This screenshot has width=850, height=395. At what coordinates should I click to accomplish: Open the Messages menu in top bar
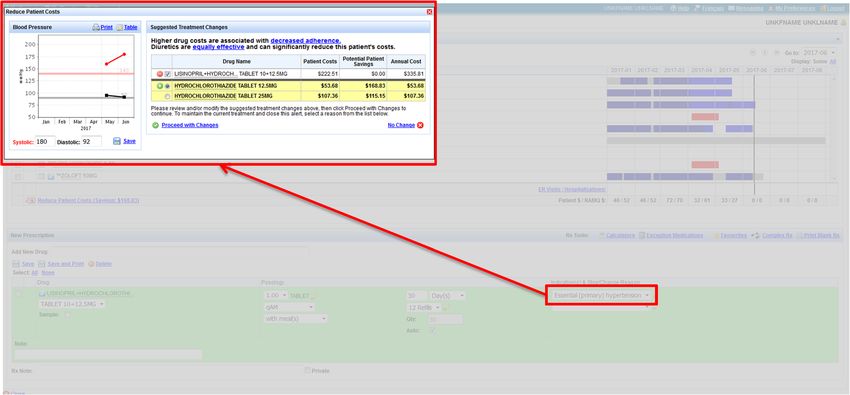745,8
